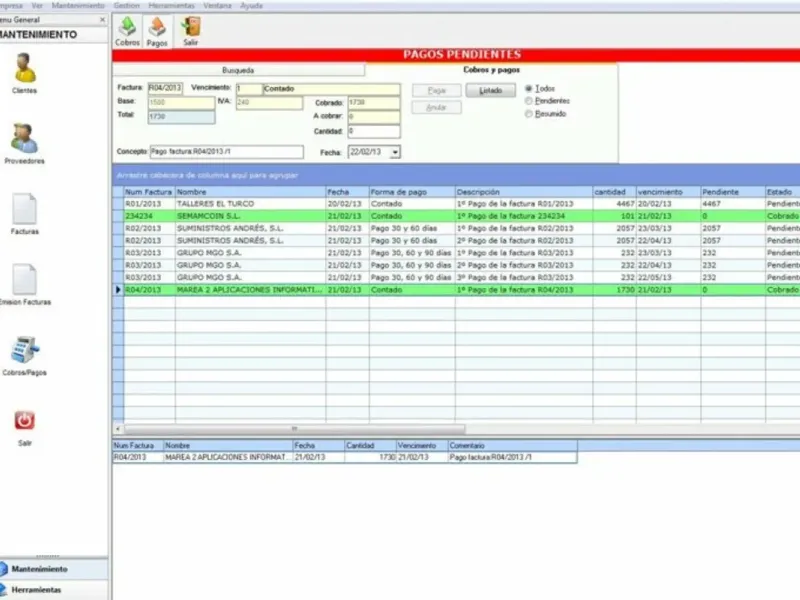Image resolution: width=800 pixels, height=600 pixels.
Task: Select the Pendientes radio button
Action: pos(529,101)
